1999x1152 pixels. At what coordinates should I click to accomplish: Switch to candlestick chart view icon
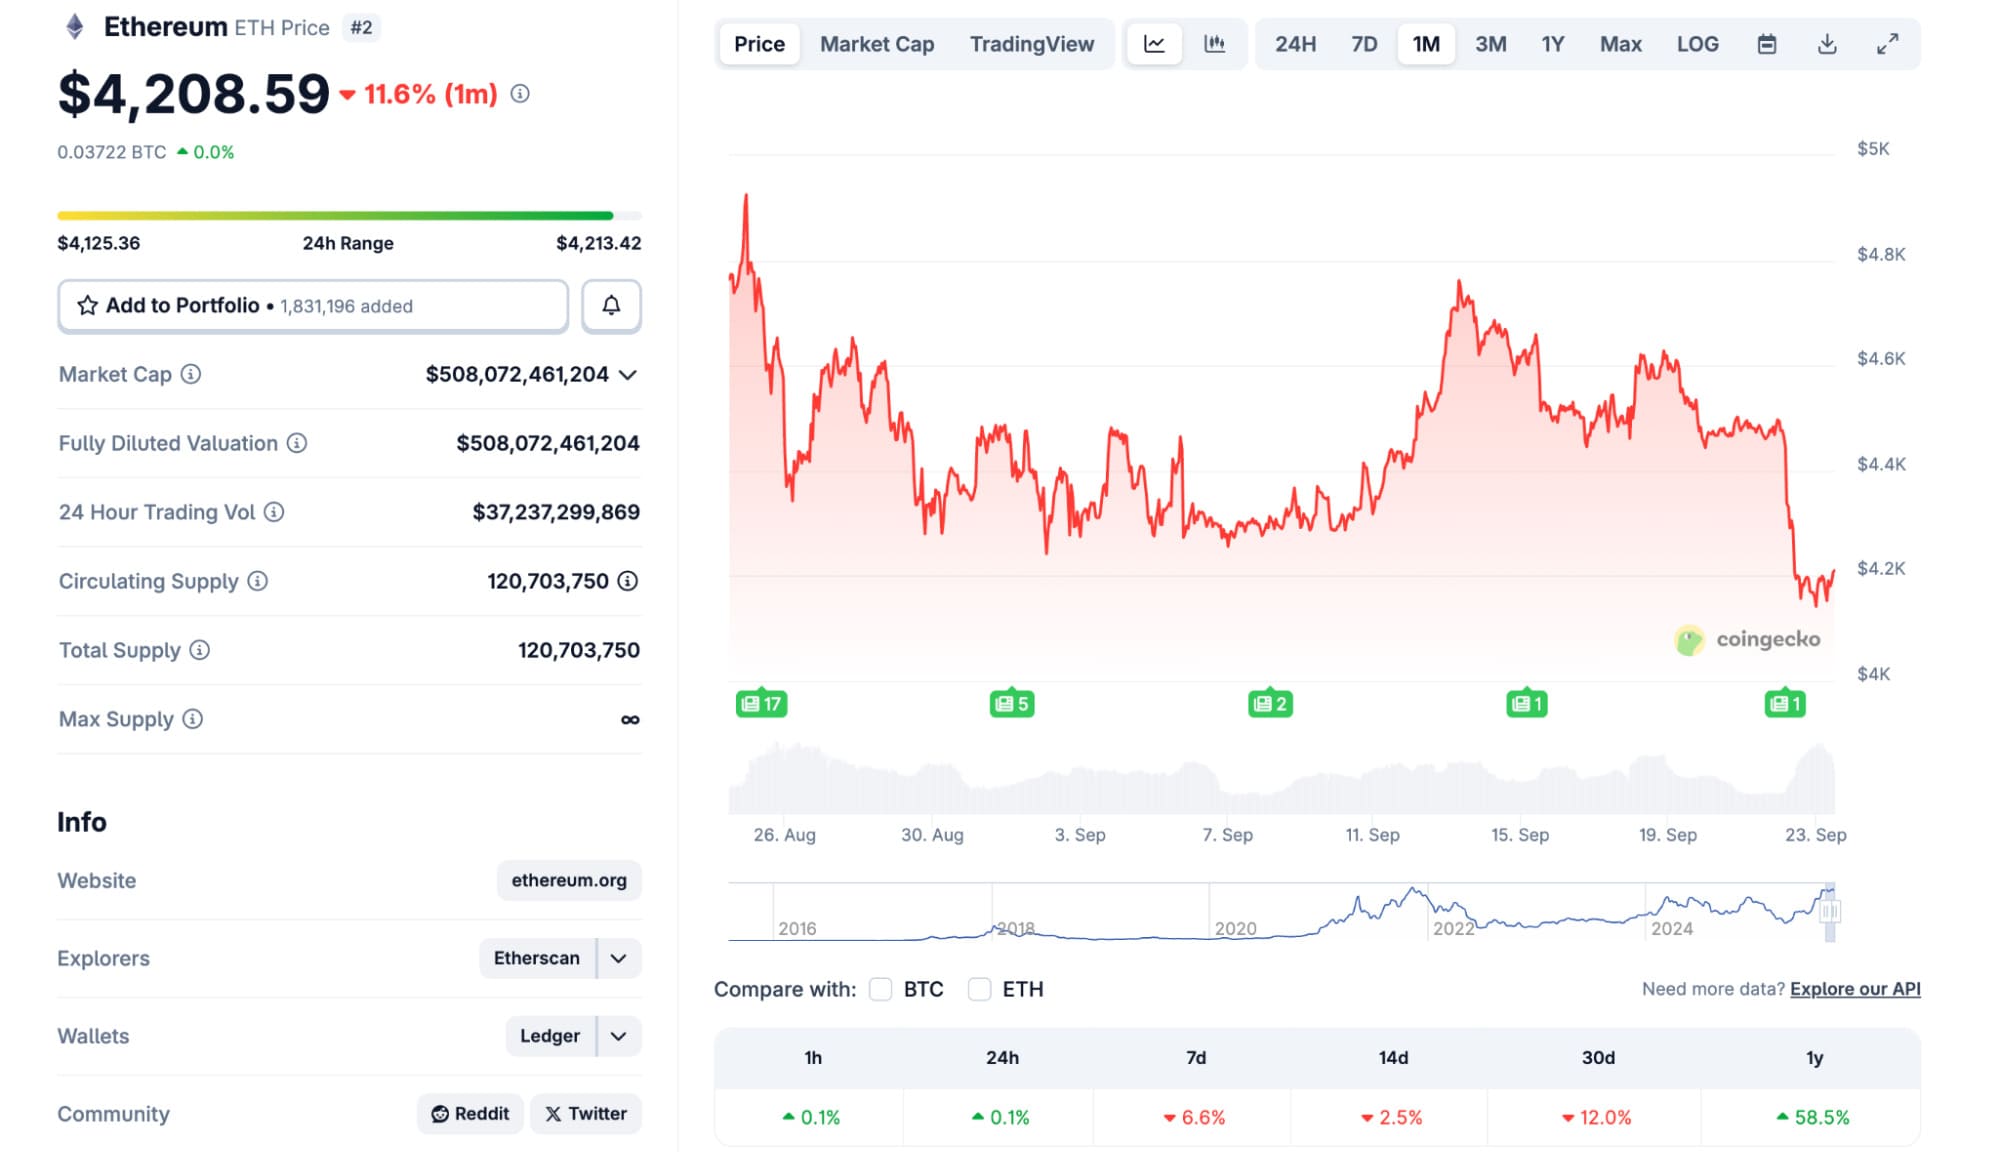[x=1214, y=44]
